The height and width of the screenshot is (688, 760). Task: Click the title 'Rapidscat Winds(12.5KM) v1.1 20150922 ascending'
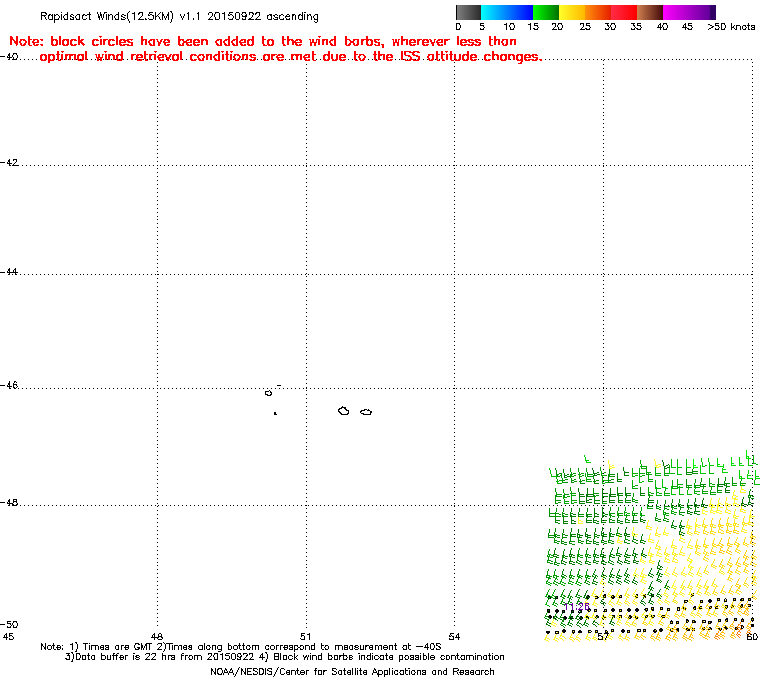pos(179,16)
